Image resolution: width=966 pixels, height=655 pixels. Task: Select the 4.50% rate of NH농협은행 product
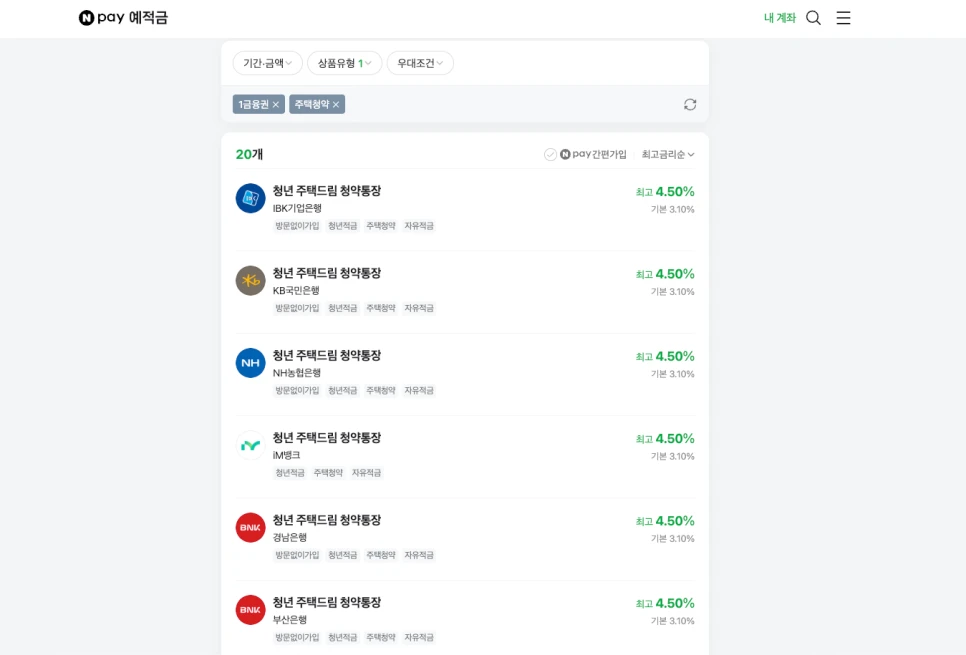click(x=674, y=356)
